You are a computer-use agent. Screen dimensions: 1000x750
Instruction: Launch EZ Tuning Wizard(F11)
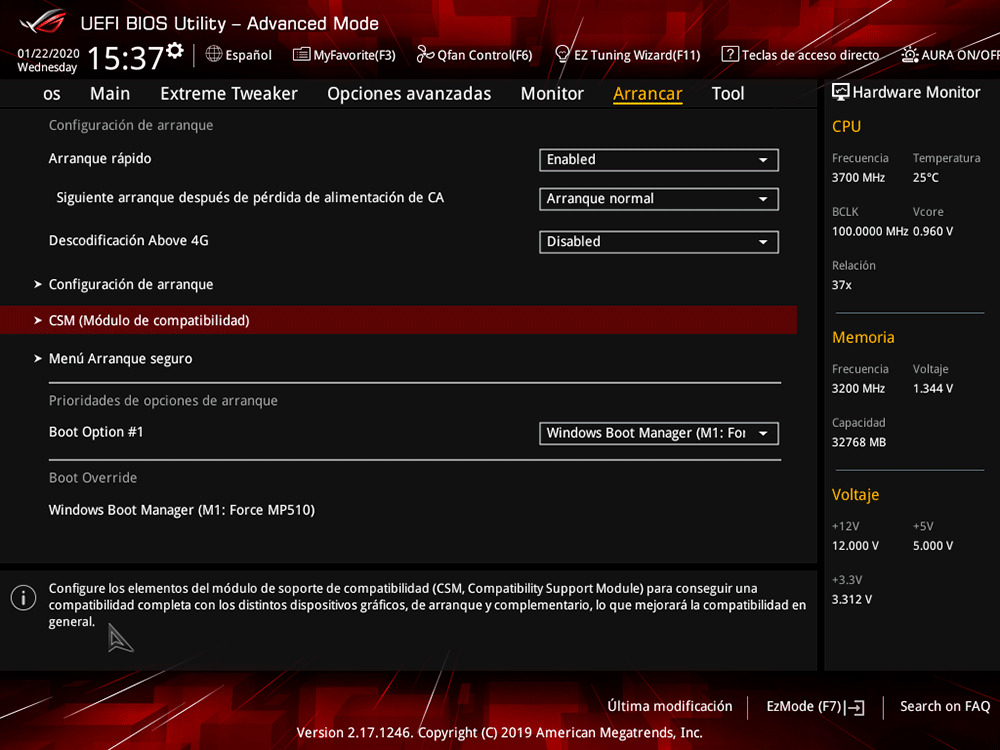click(x=628, y=55)
